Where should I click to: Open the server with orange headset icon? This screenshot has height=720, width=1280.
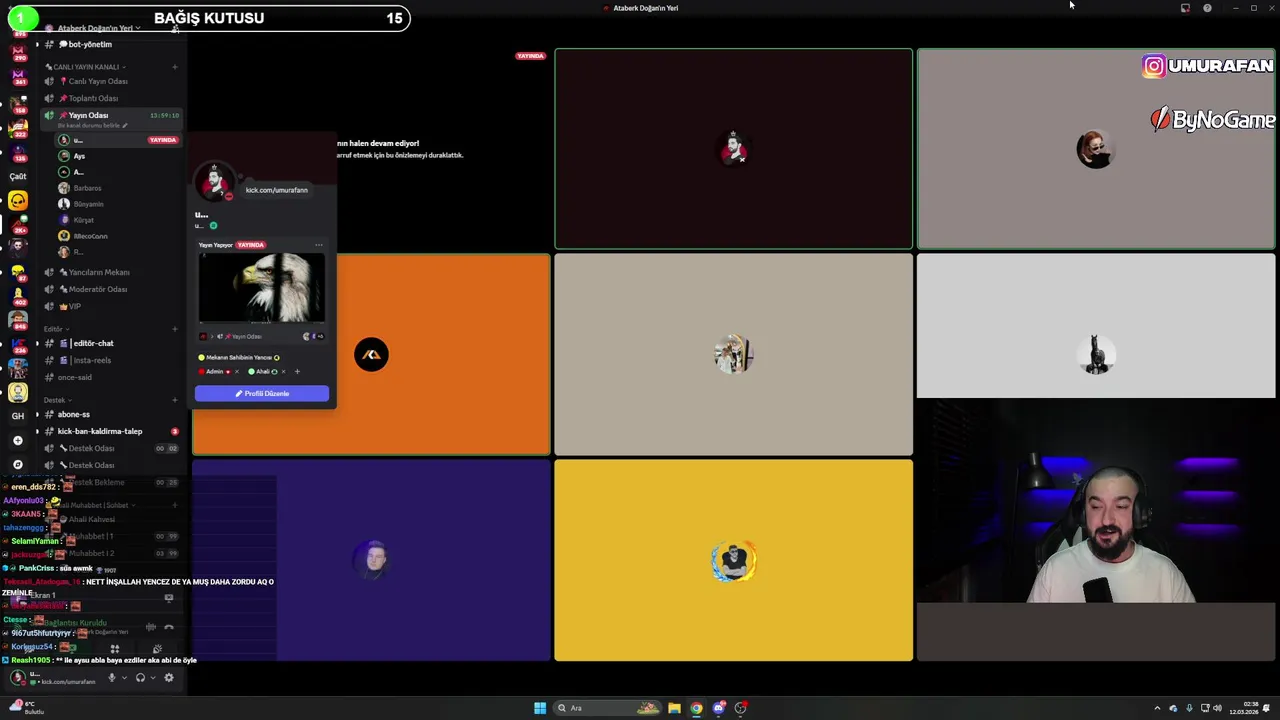point(17,201)
